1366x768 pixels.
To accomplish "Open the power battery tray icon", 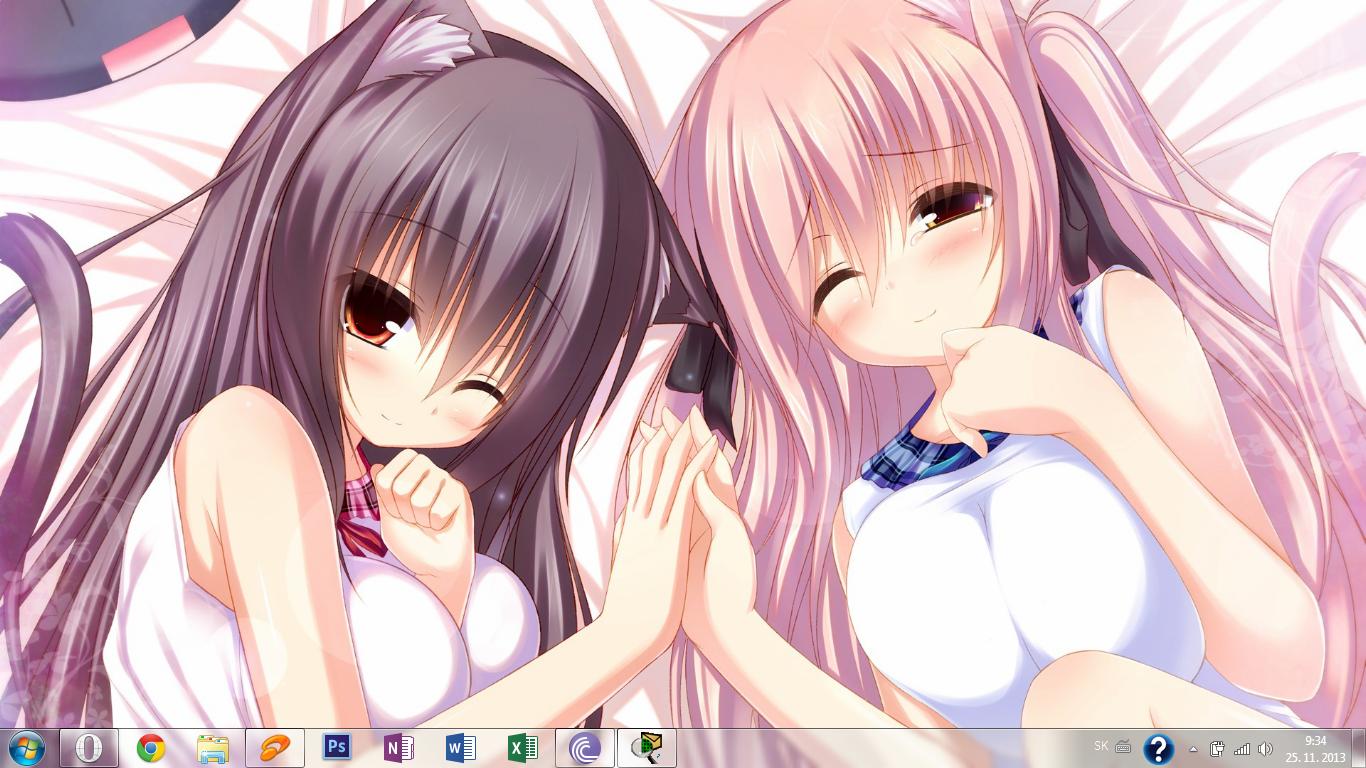I will (1217, 749).
